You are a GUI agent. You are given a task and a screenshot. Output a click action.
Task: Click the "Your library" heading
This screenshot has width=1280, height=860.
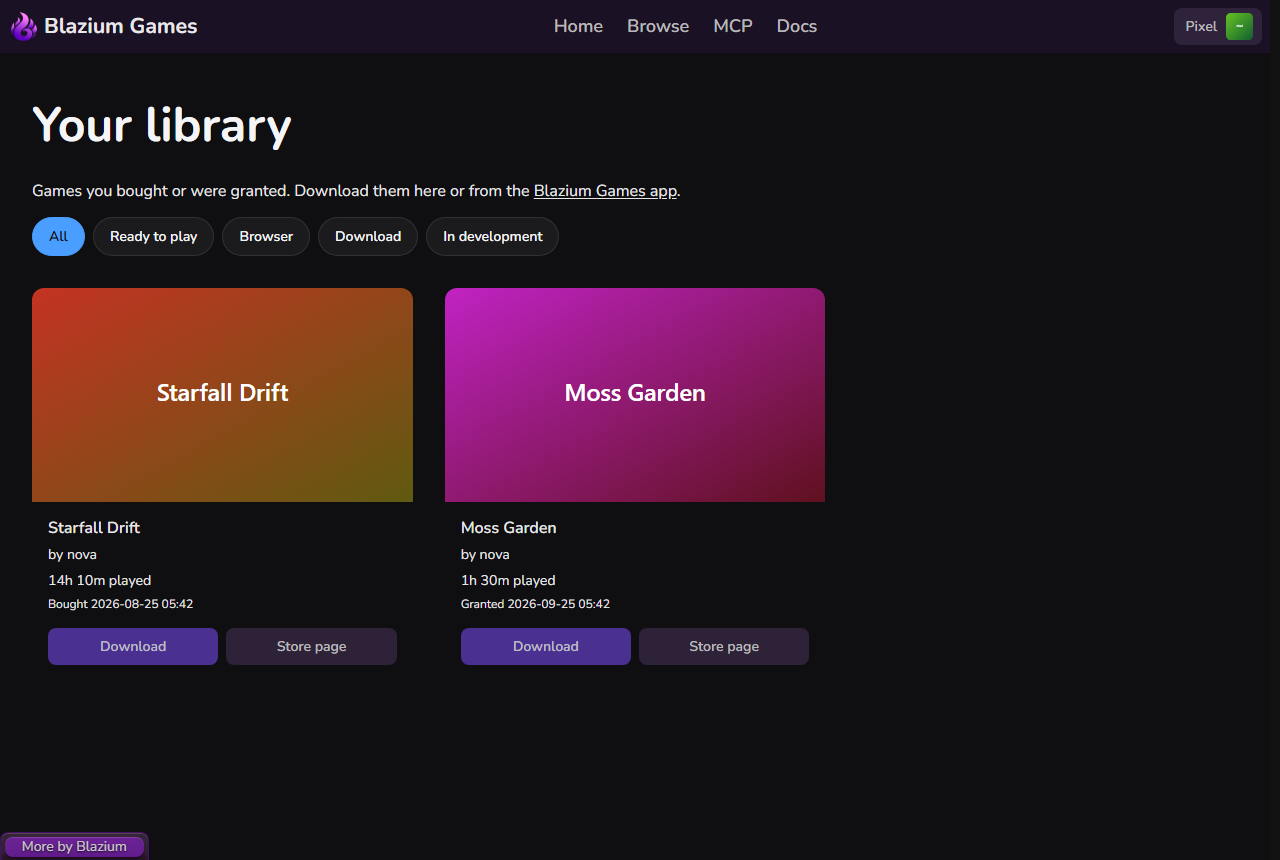tap(162, 125)
